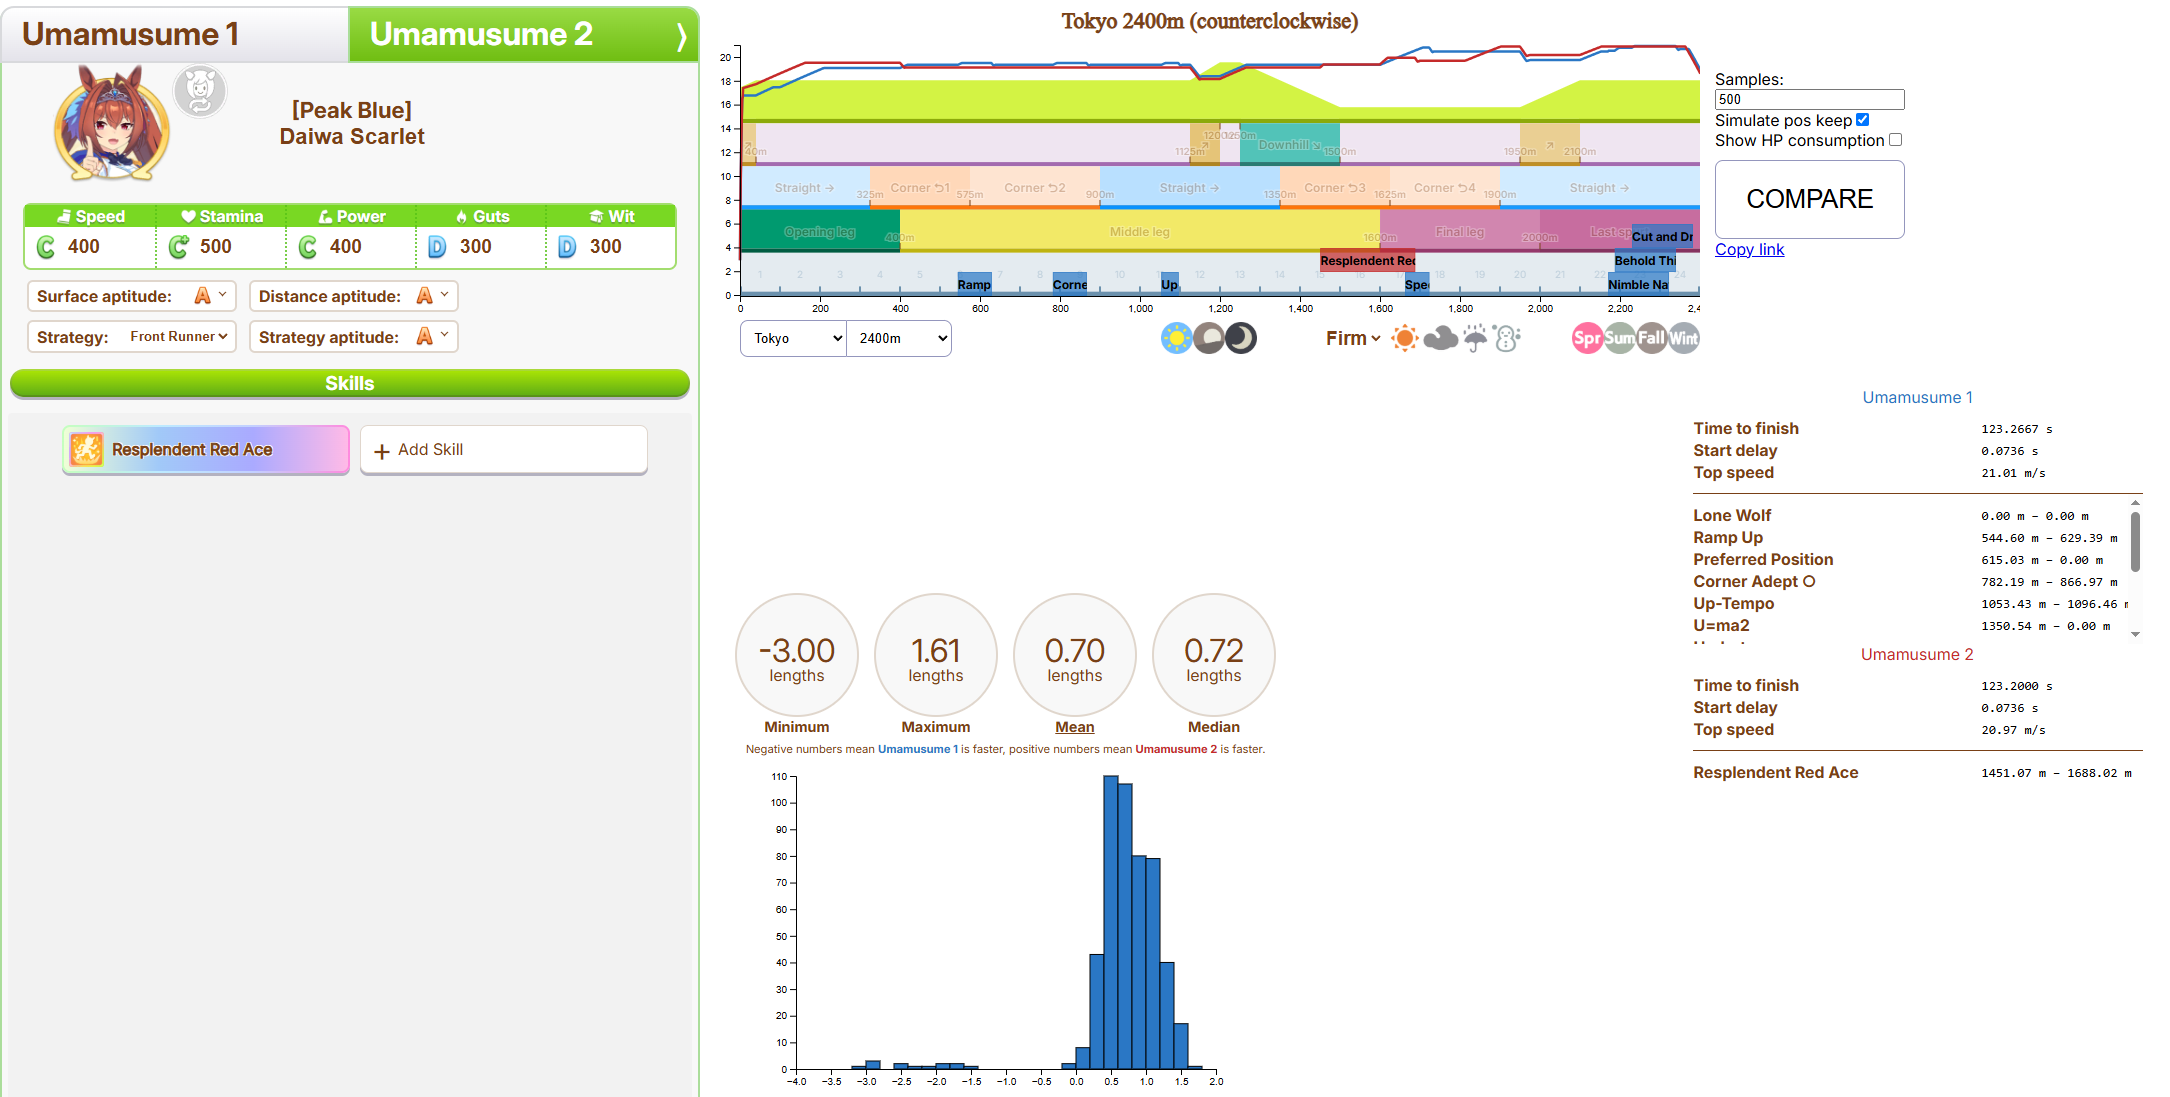
Task: Click the Median 0.72 lengths circle
Action: [x=1214, y=655]
